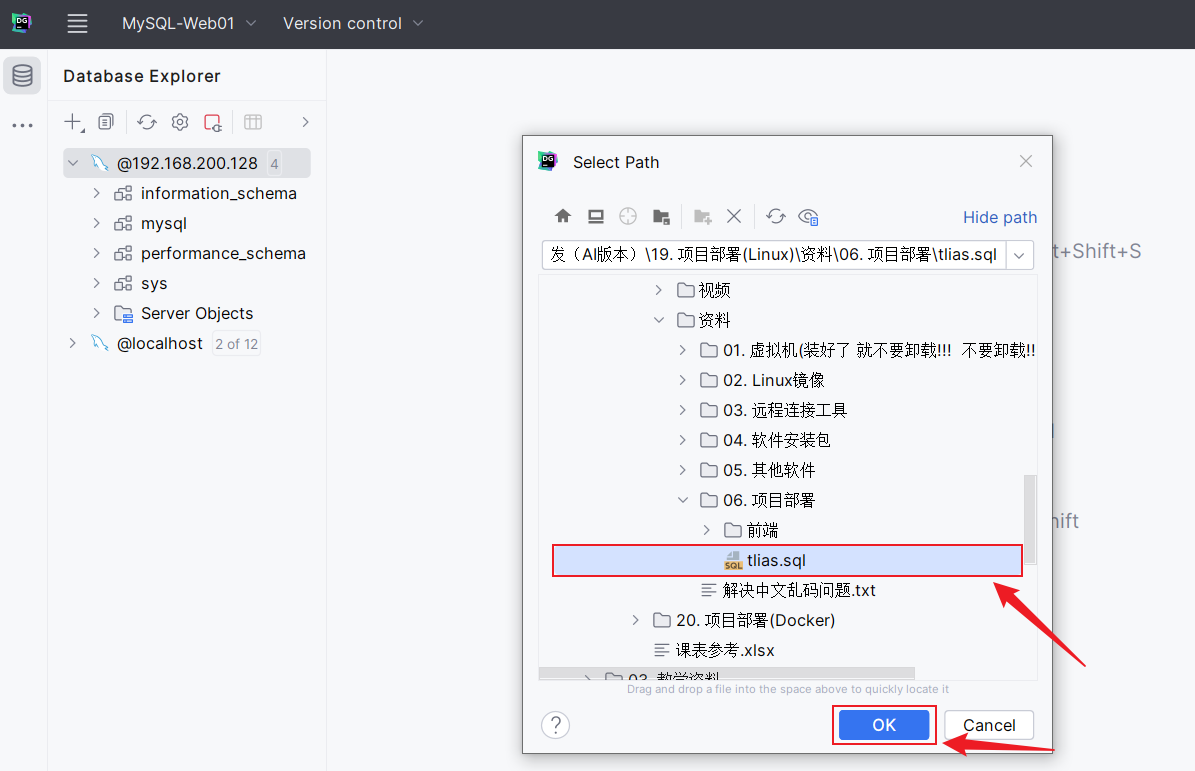Toggle show hidden files eye icon
Image resolution: width=1195 pixels, height=771 pixels.
click(809, 217)
